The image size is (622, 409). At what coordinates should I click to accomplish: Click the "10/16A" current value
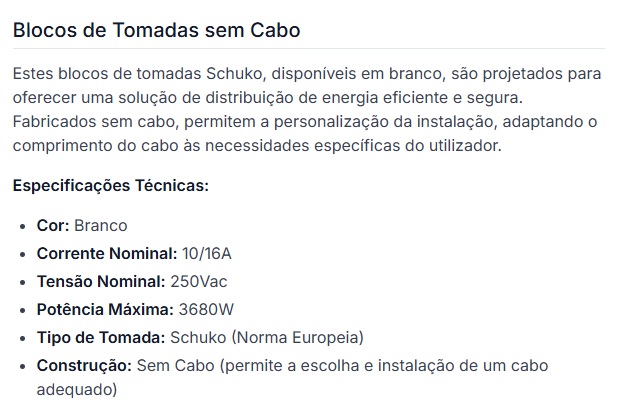[x=206, y=254]
